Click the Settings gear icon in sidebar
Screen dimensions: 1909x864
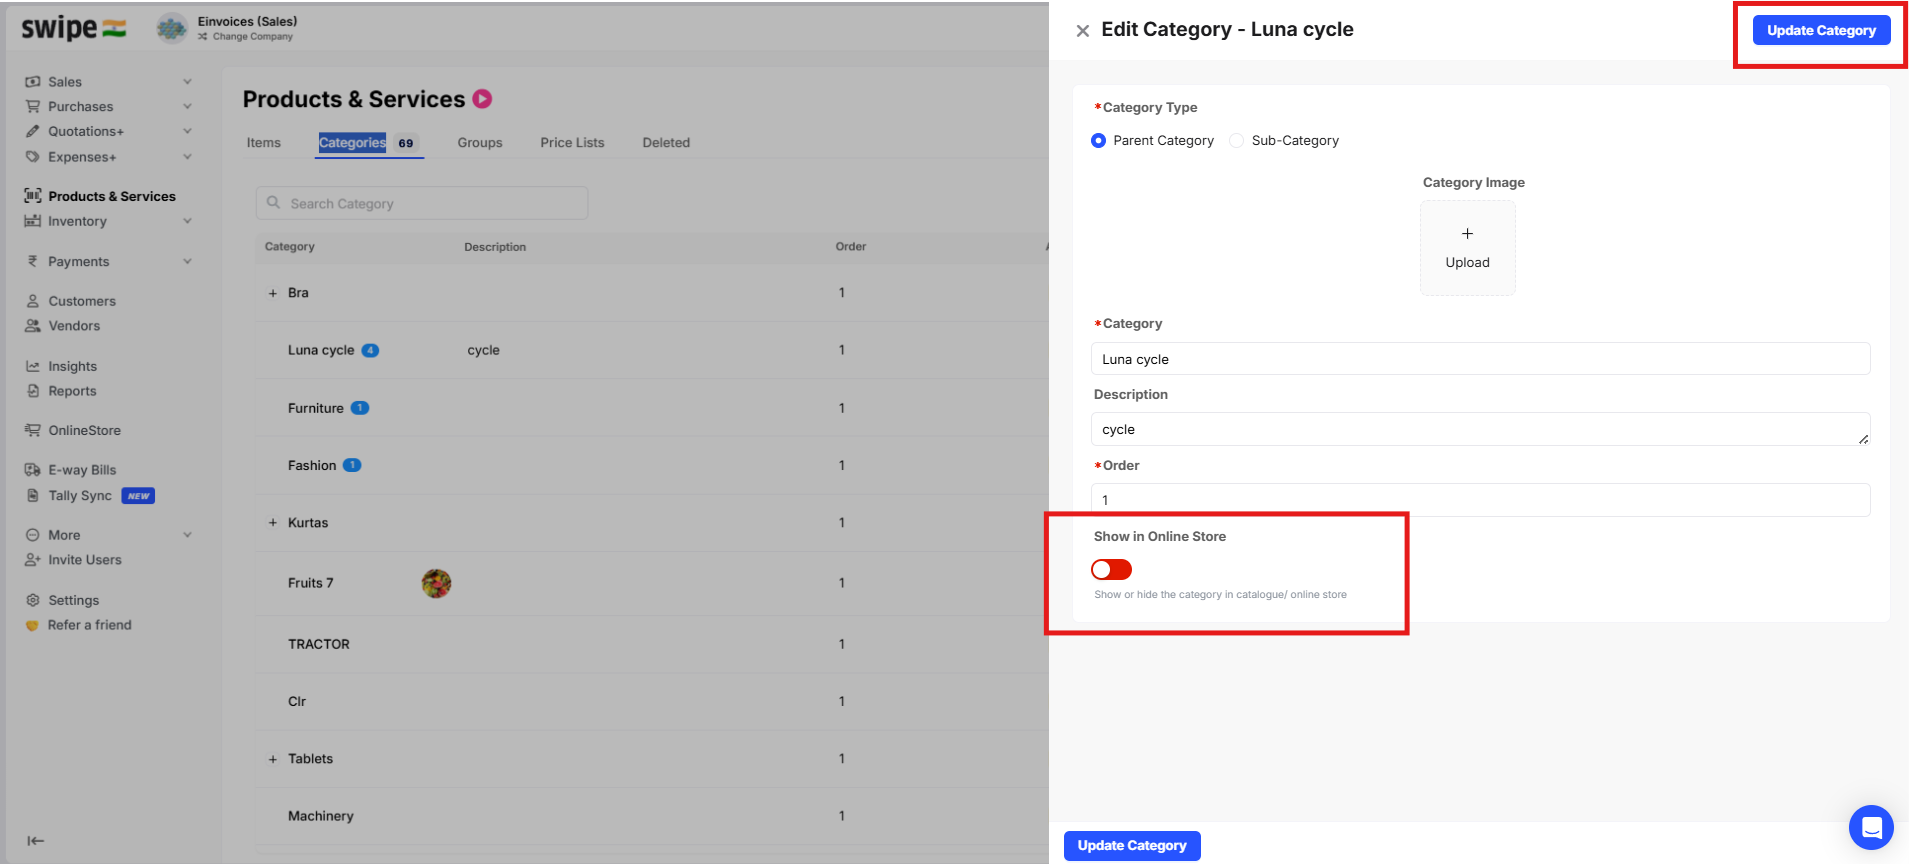pyautogui.click(x=33, y=600)
